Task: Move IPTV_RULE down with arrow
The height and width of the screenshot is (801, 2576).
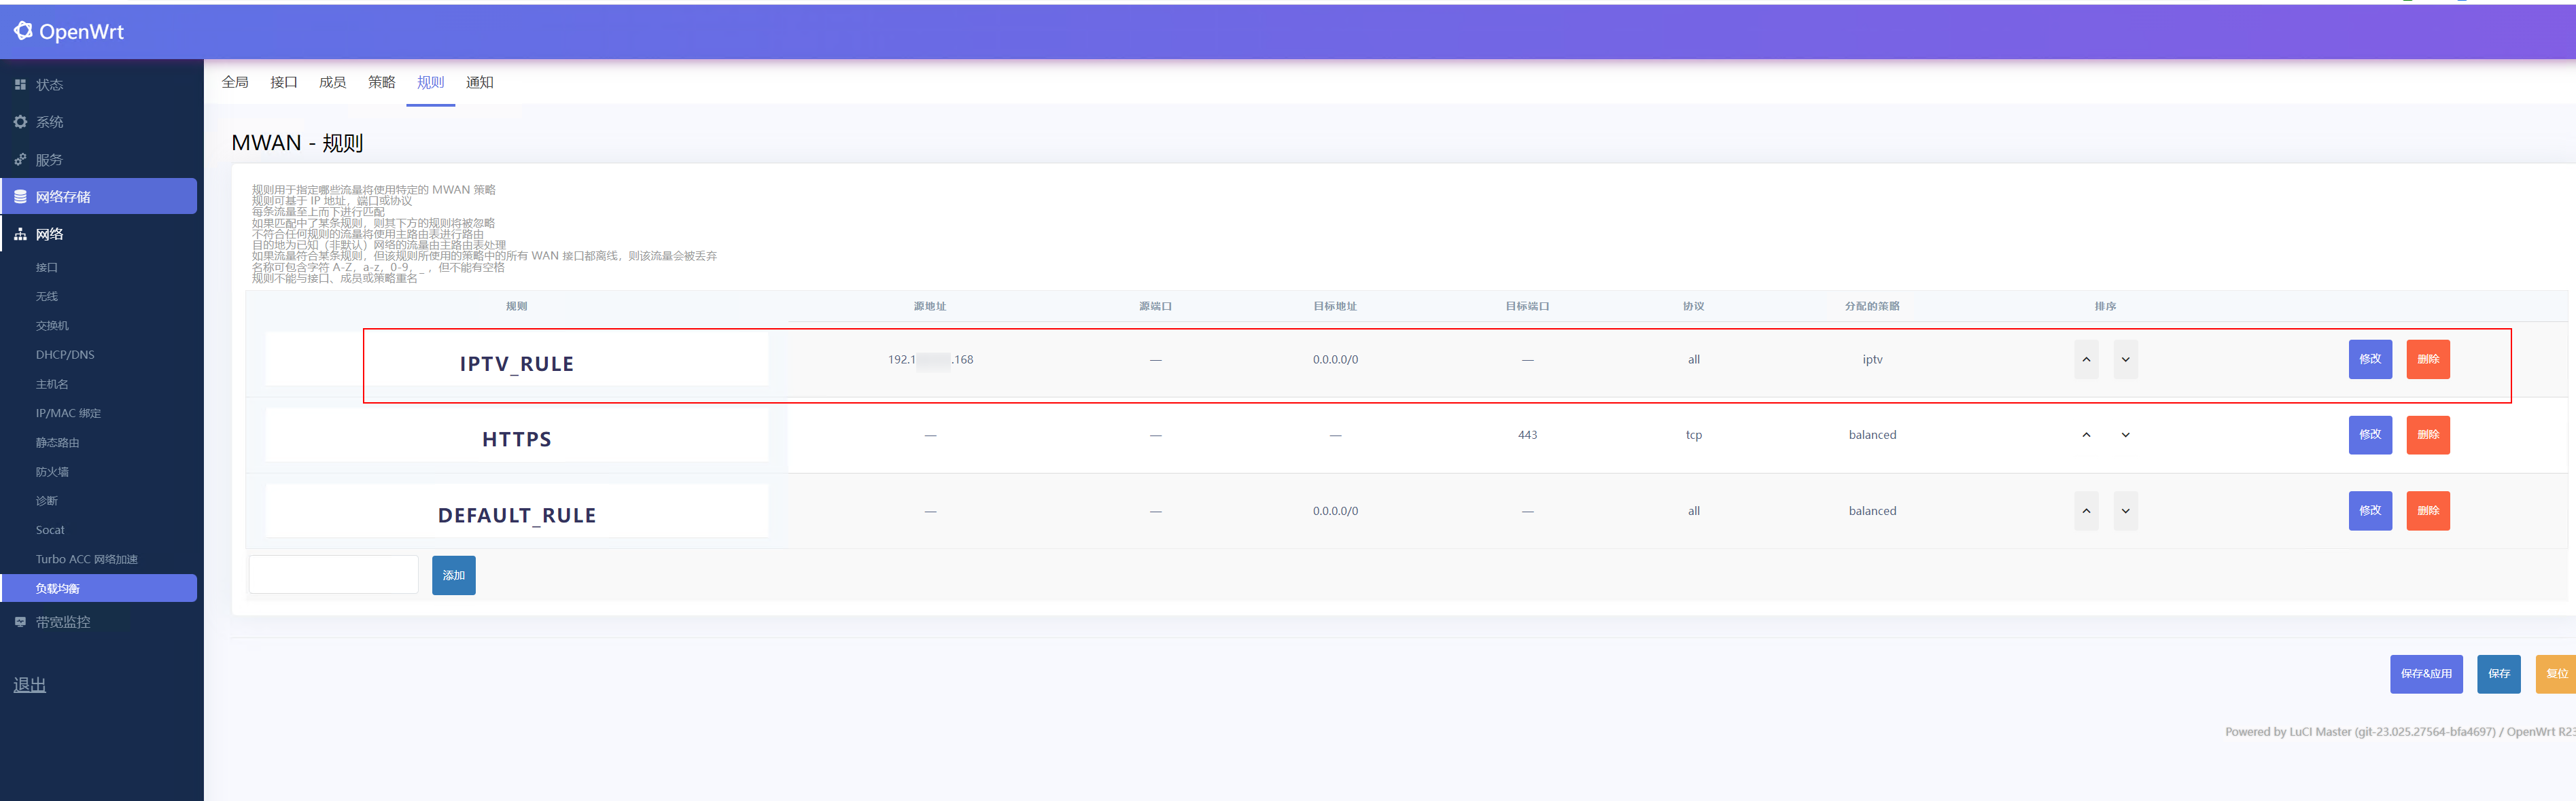Action: click(2125, 360)
